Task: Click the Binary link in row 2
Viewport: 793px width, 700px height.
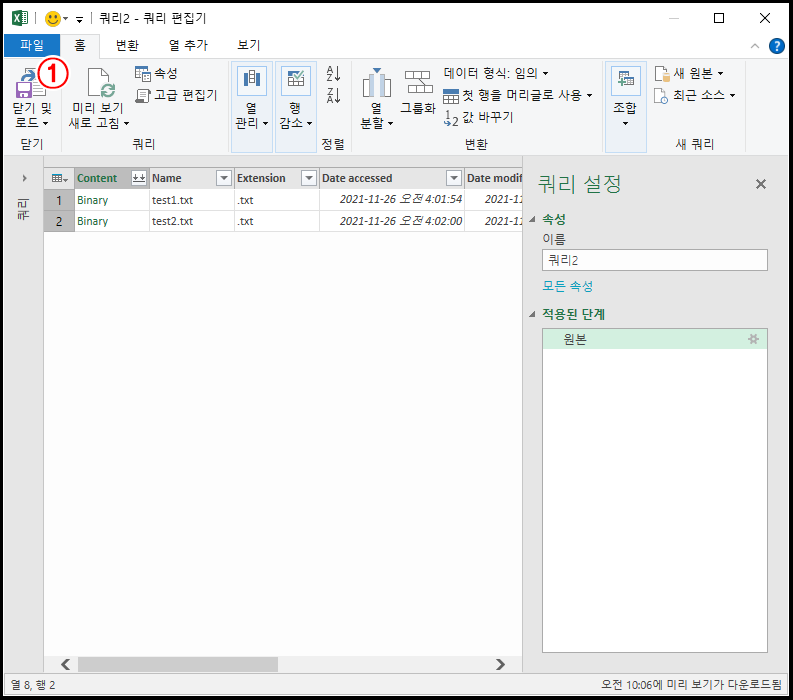Action: pyautogui.click(x=93, y=222)
